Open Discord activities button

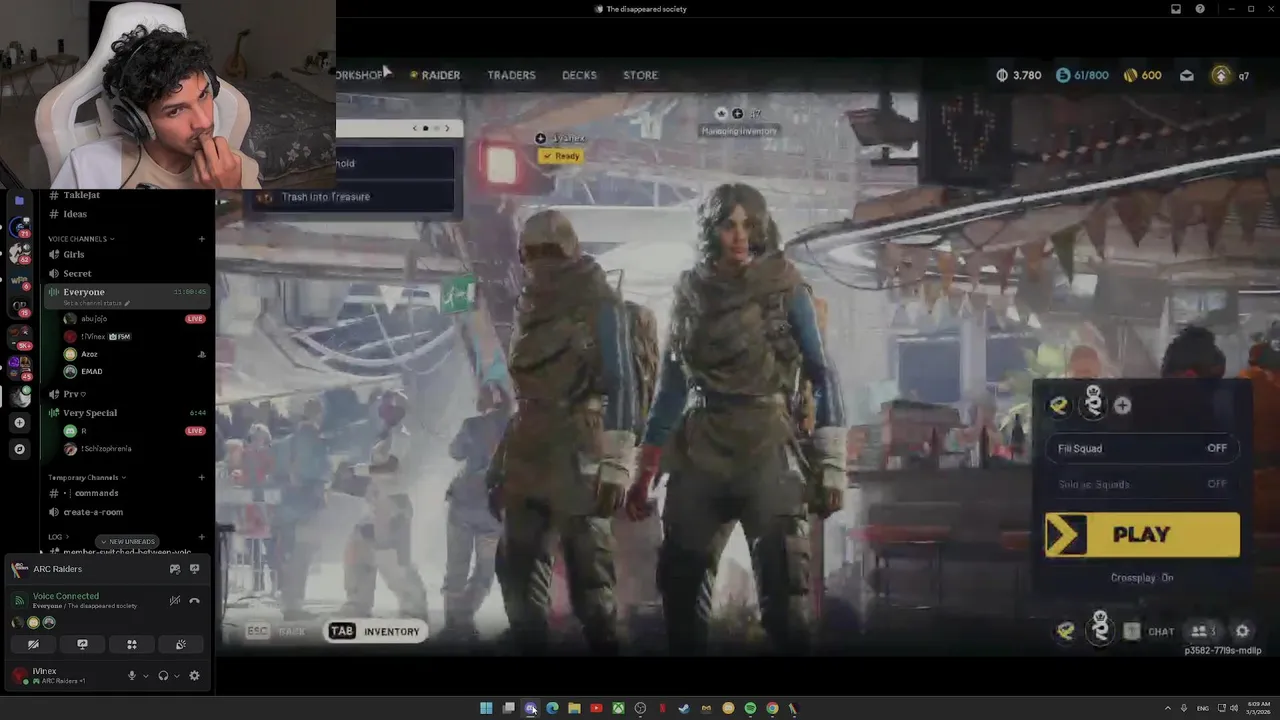tap(131, 645)
